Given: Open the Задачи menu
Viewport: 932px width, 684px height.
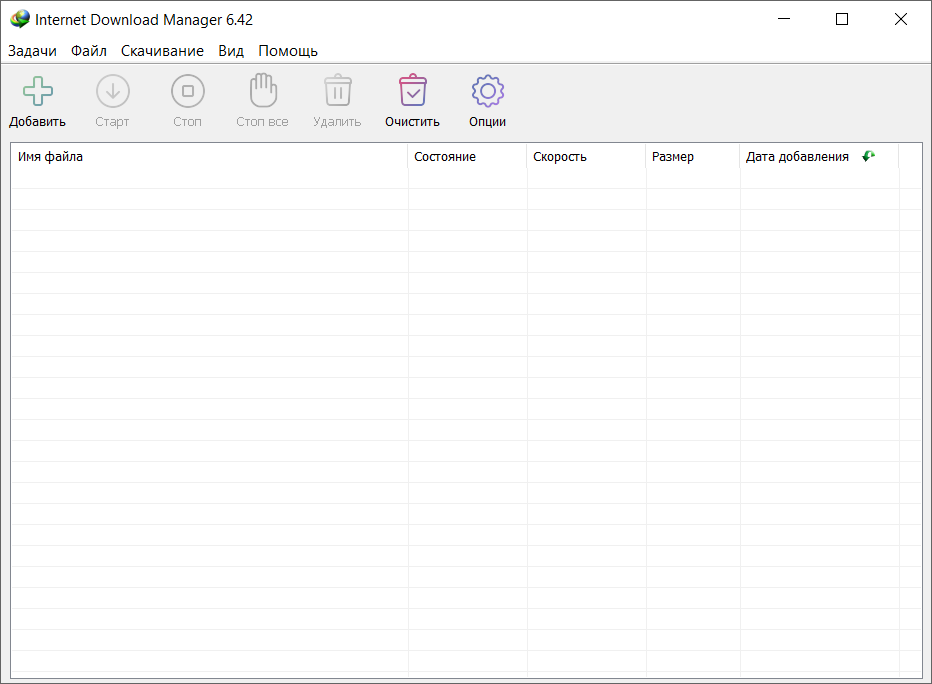Looking at the screenshot, I should tap(32, 51).
